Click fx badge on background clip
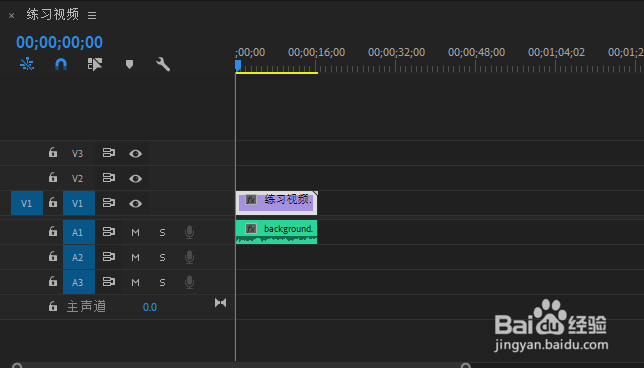Viewport: 644px width, 368px height. [251, 229]
